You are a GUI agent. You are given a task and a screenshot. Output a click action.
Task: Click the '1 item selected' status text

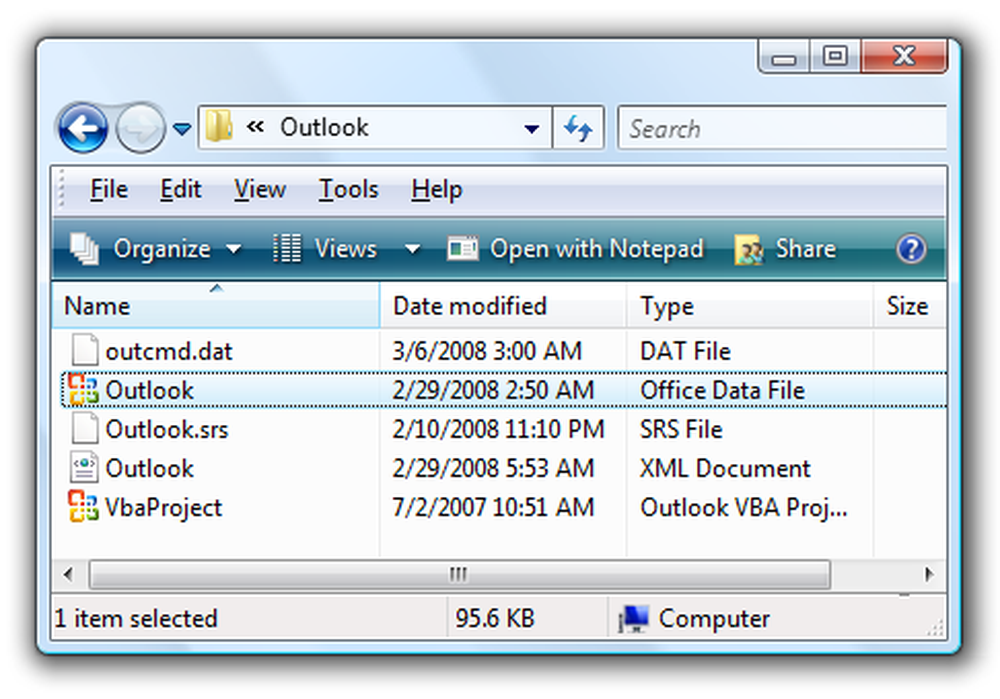coord(136,619)
